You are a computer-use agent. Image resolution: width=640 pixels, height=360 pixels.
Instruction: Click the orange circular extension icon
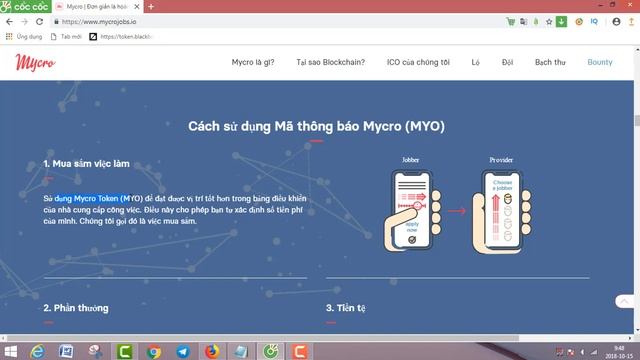point(579,22)
